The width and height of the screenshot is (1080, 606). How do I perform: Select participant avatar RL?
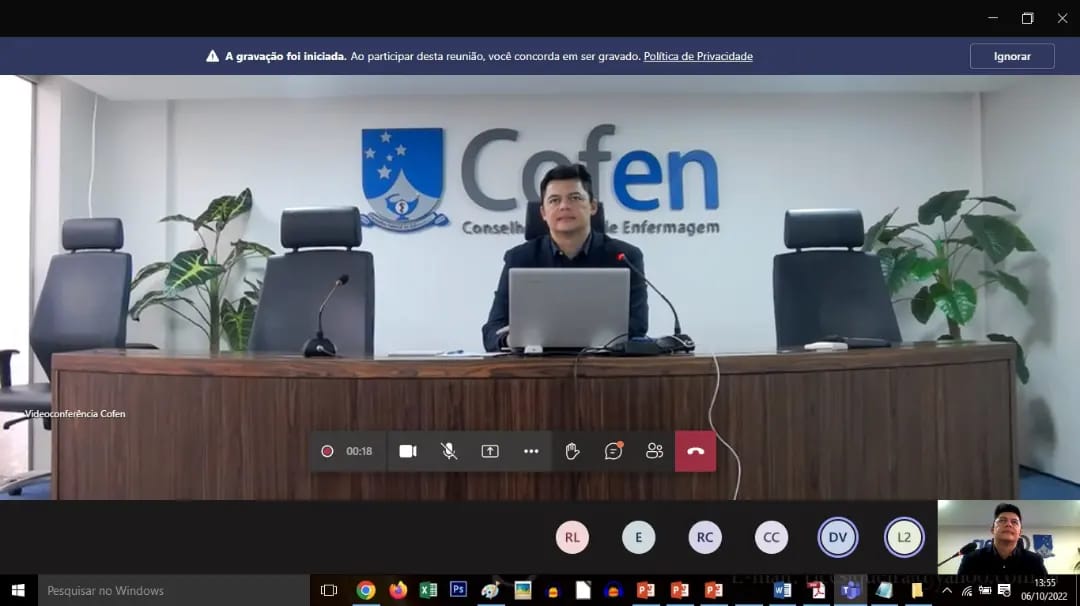[572, 537]
